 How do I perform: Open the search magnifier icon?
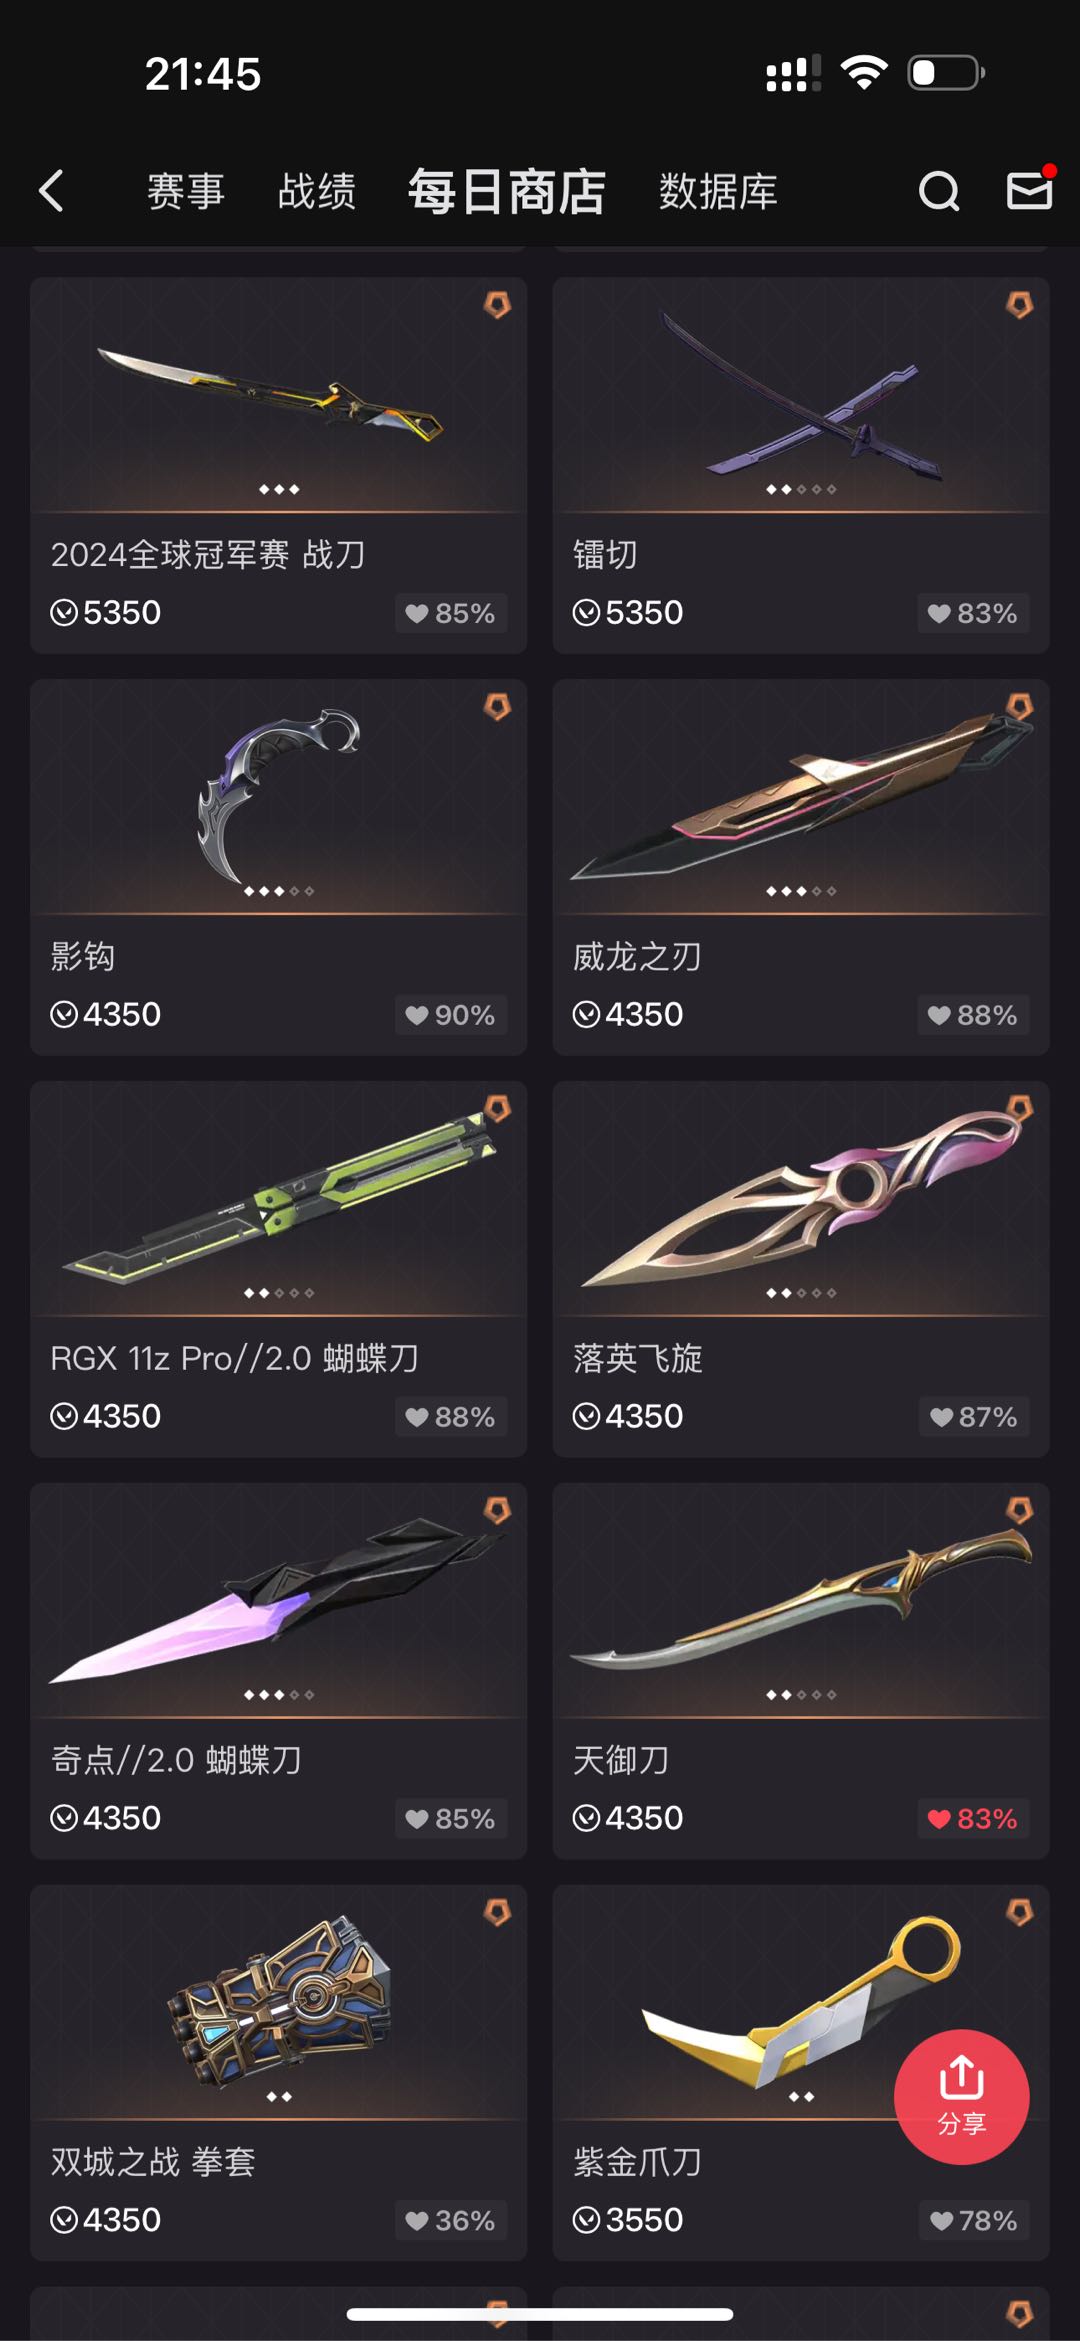pyautogui.click(x=939, y=190)
